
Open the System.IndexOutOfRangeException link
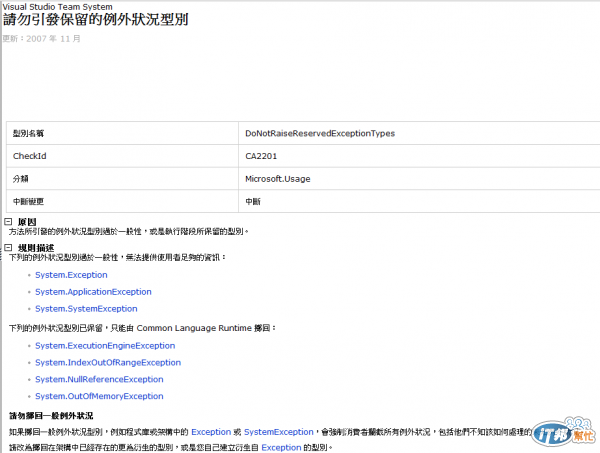[108, 362]
